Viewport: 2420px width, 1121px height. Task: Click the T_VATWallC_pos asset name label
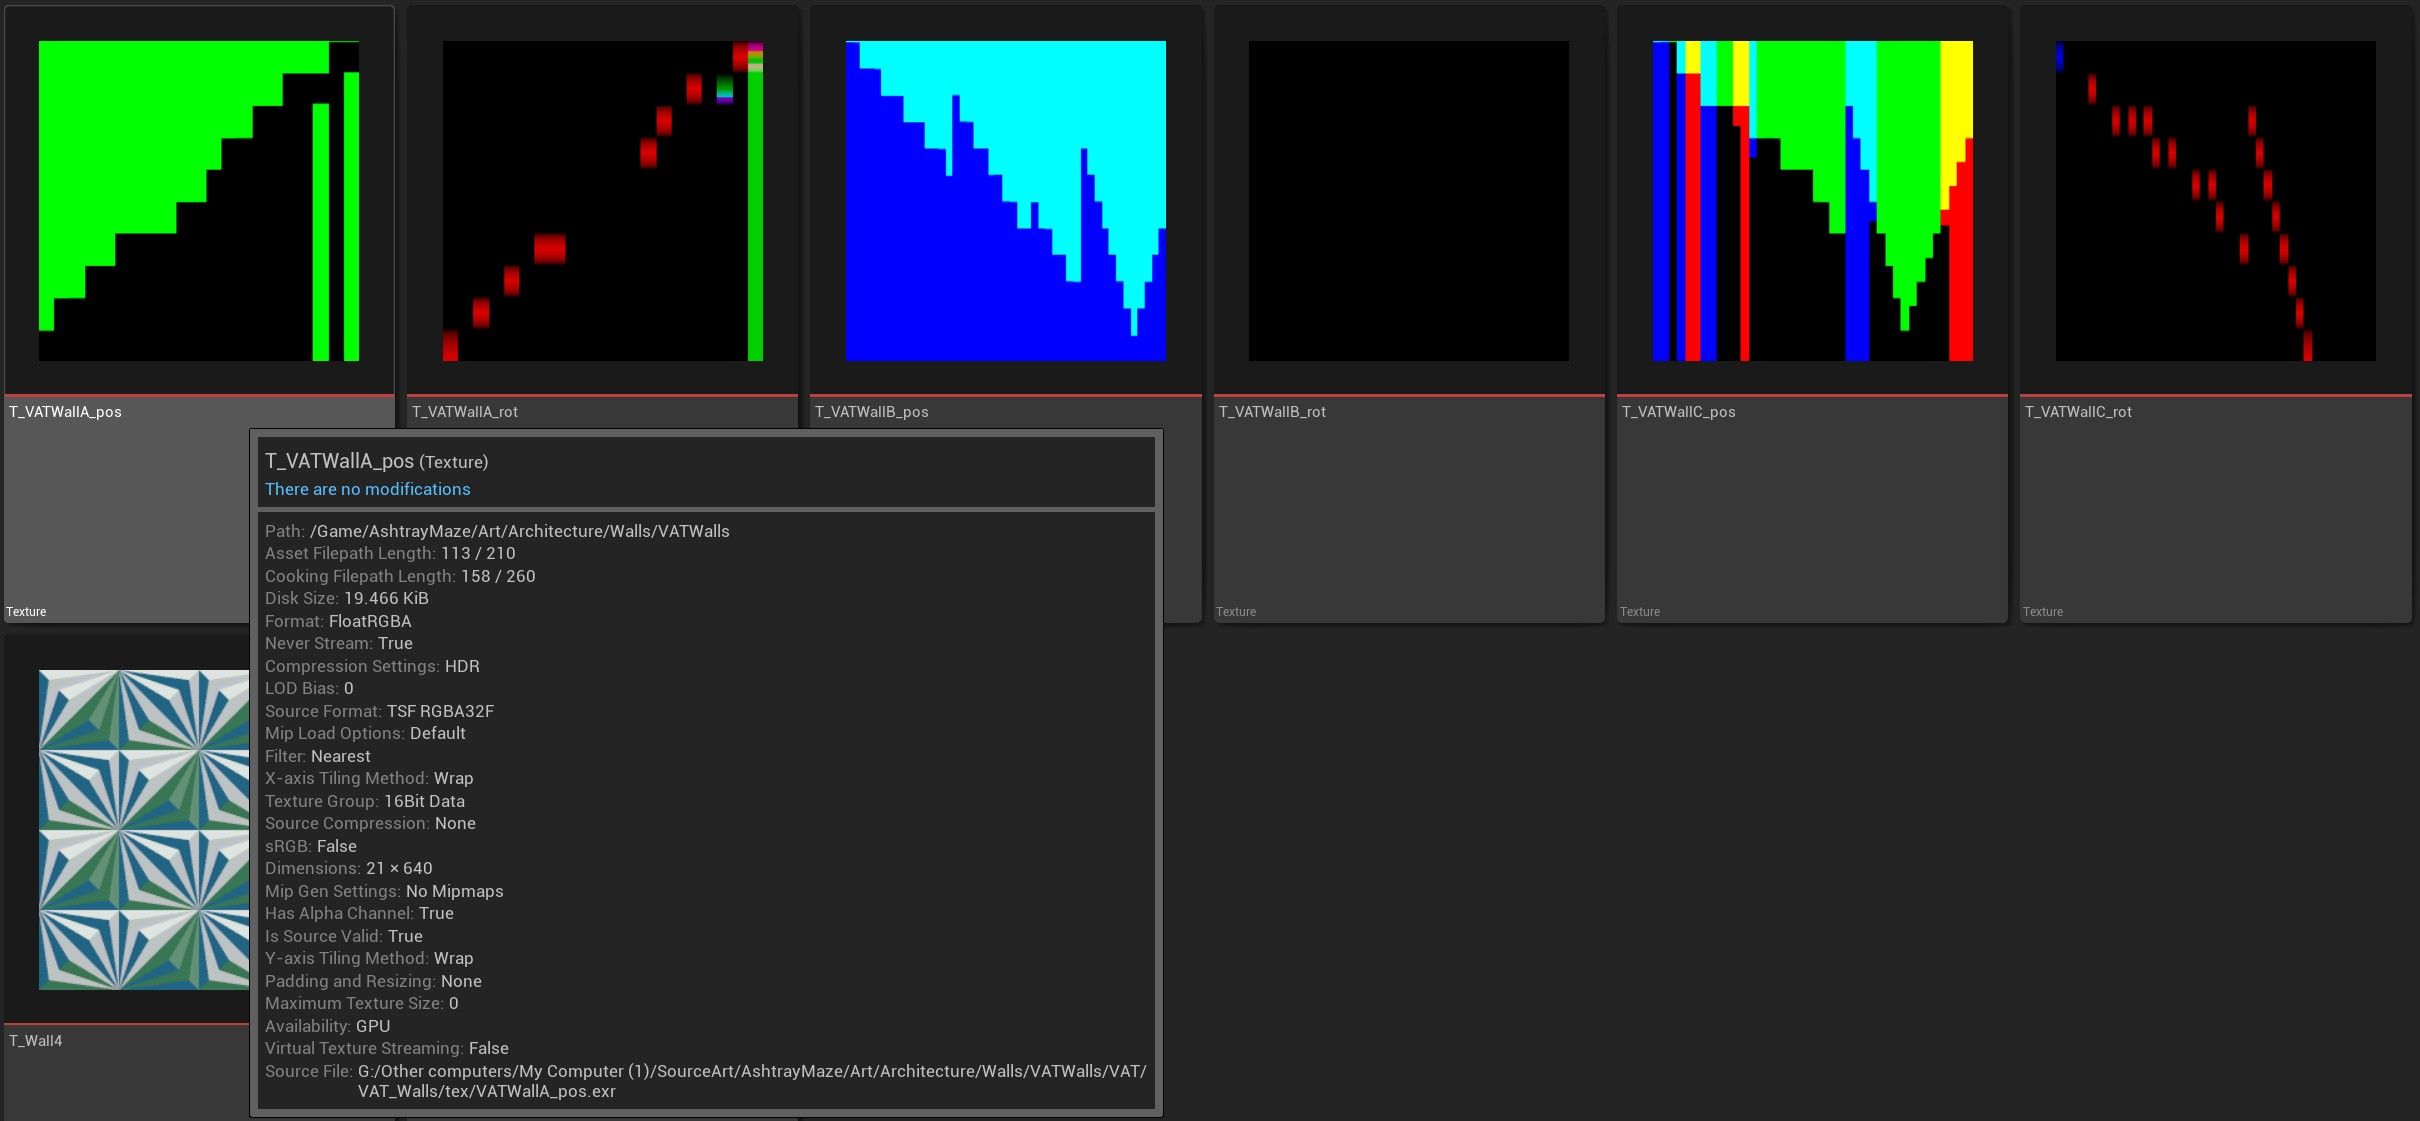tap(1679, 412)
